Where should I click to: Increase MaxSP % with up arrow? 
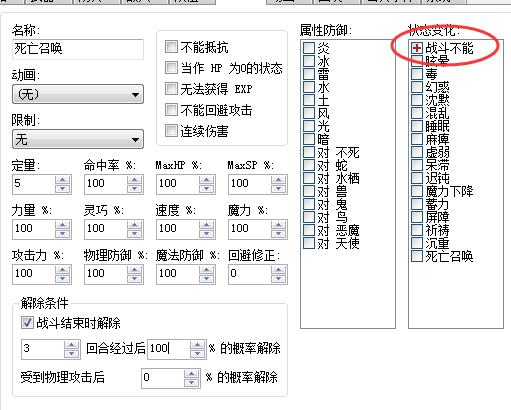pos(279,180)
